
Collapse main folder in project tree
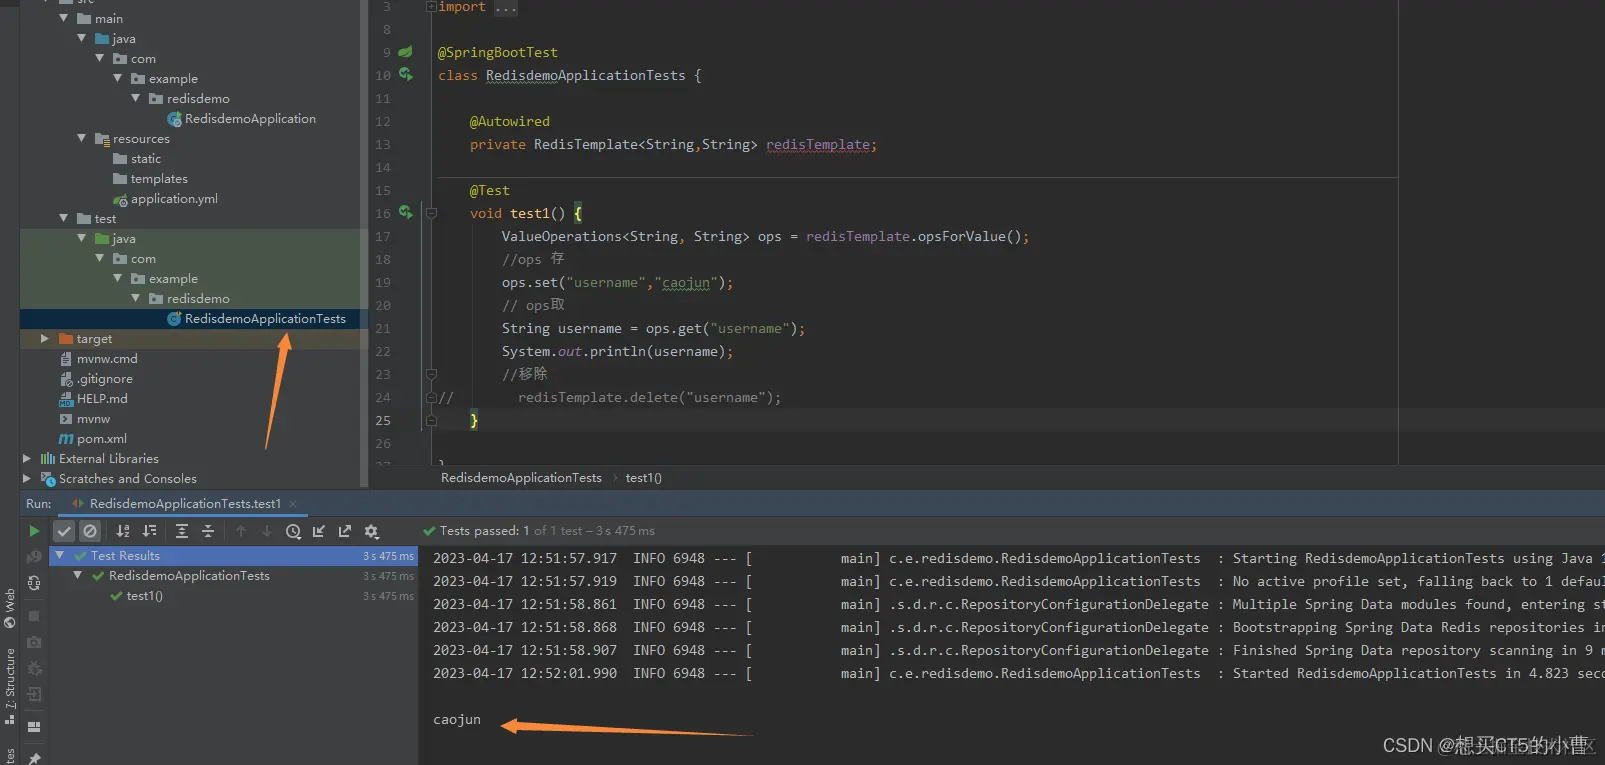[x=64, y=18]
